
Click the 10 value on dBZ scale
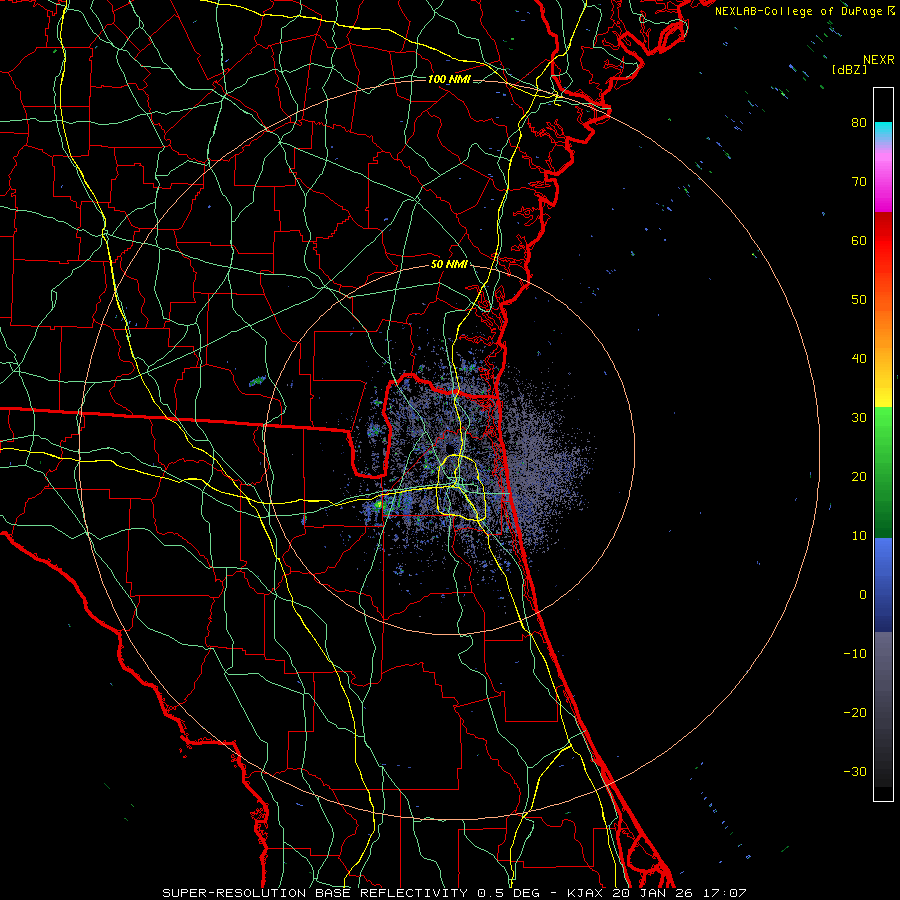[x=859, y=536]
